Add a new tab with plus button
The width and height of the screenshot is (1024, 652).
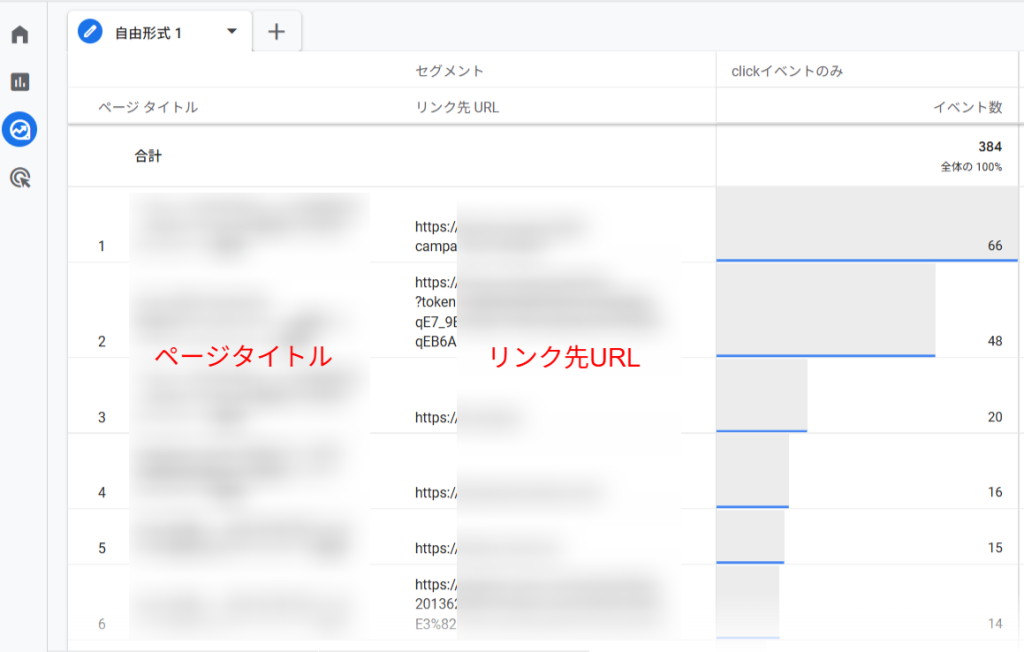pos(277,32)
